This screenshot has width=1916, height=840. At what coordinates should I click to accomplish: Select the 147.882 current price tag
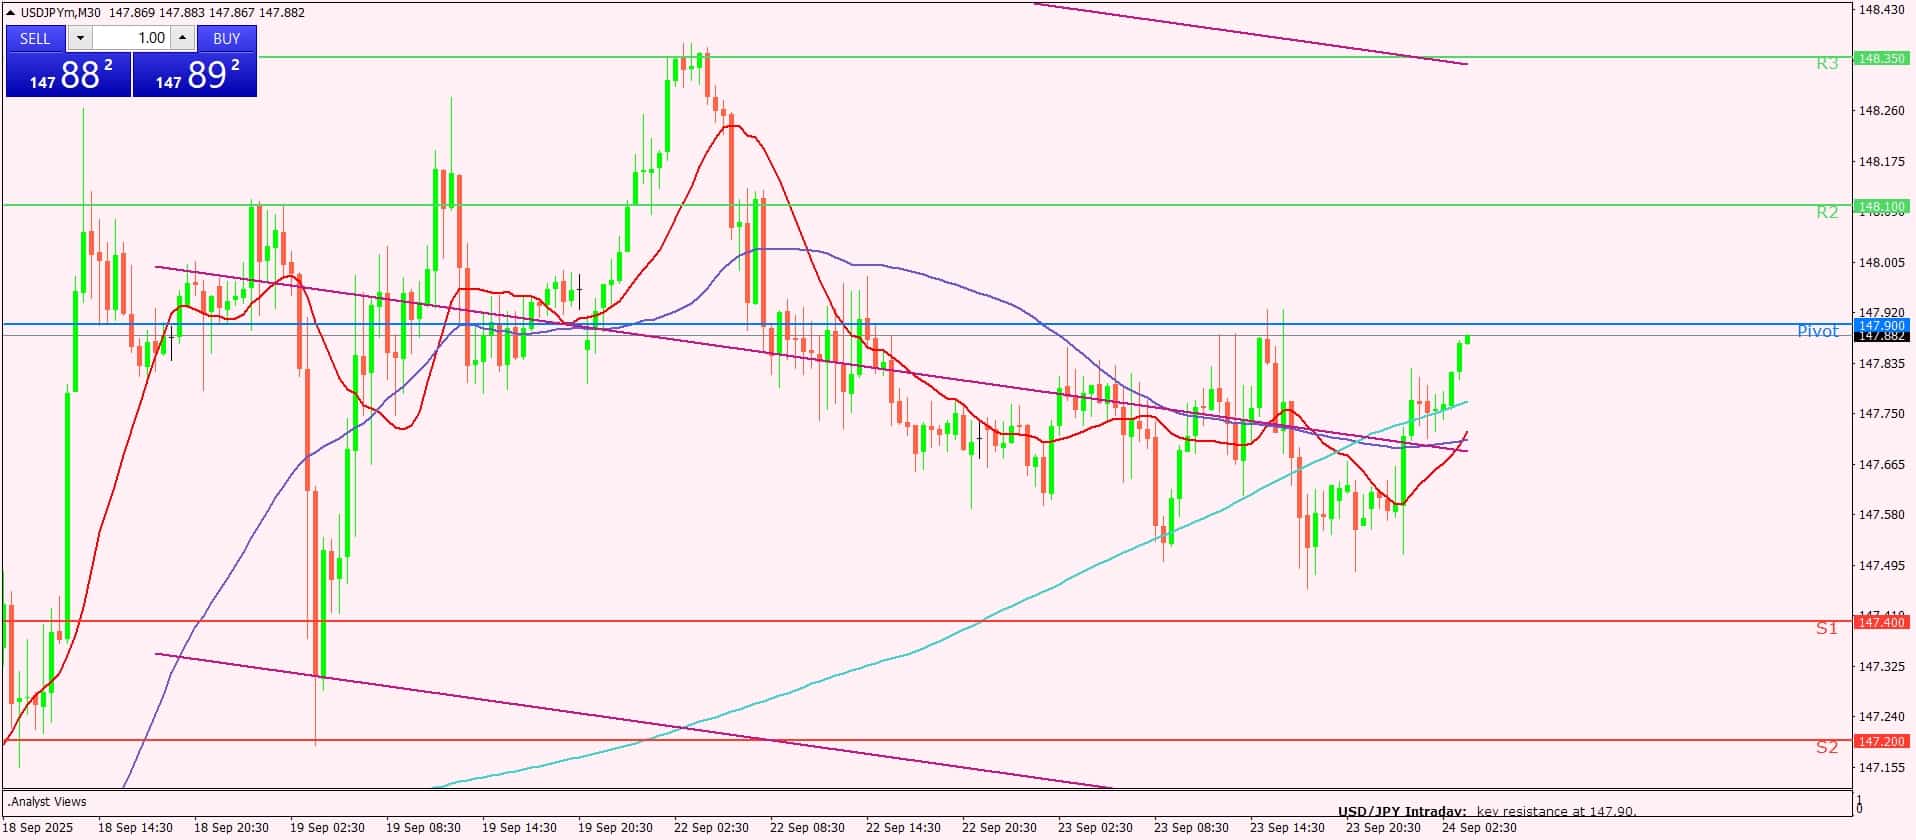click(x=1881, y=336)
